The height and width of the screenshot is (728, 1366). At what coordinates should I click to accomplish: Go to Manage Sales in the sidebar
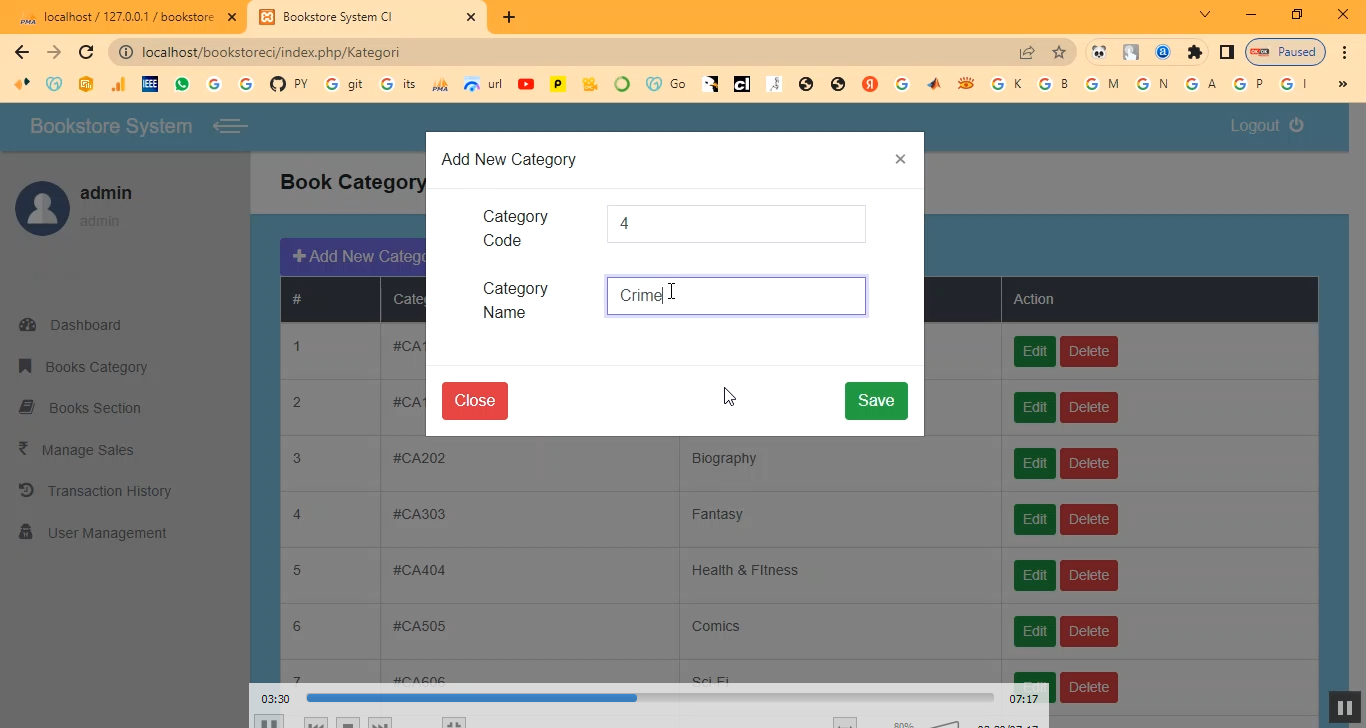[87, 450]
